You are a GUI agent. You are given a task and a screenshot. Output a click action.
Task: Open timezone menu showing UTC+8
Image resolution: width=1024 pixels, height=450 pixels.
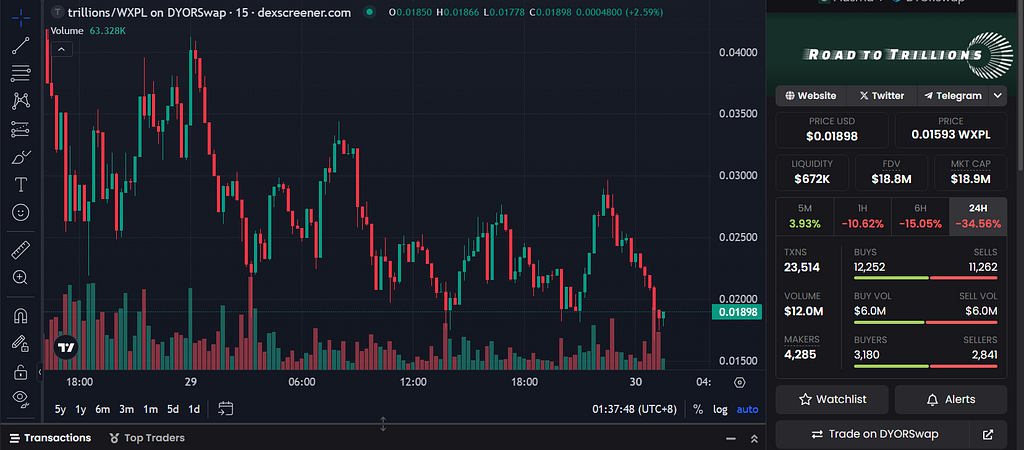(633, 410)
